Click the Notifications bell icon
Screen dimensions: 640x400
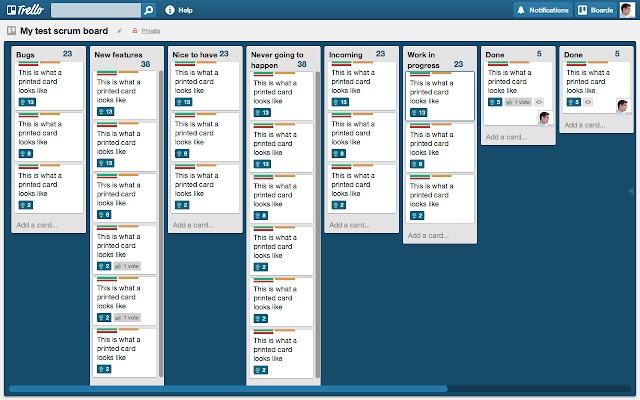pos(521,10)
